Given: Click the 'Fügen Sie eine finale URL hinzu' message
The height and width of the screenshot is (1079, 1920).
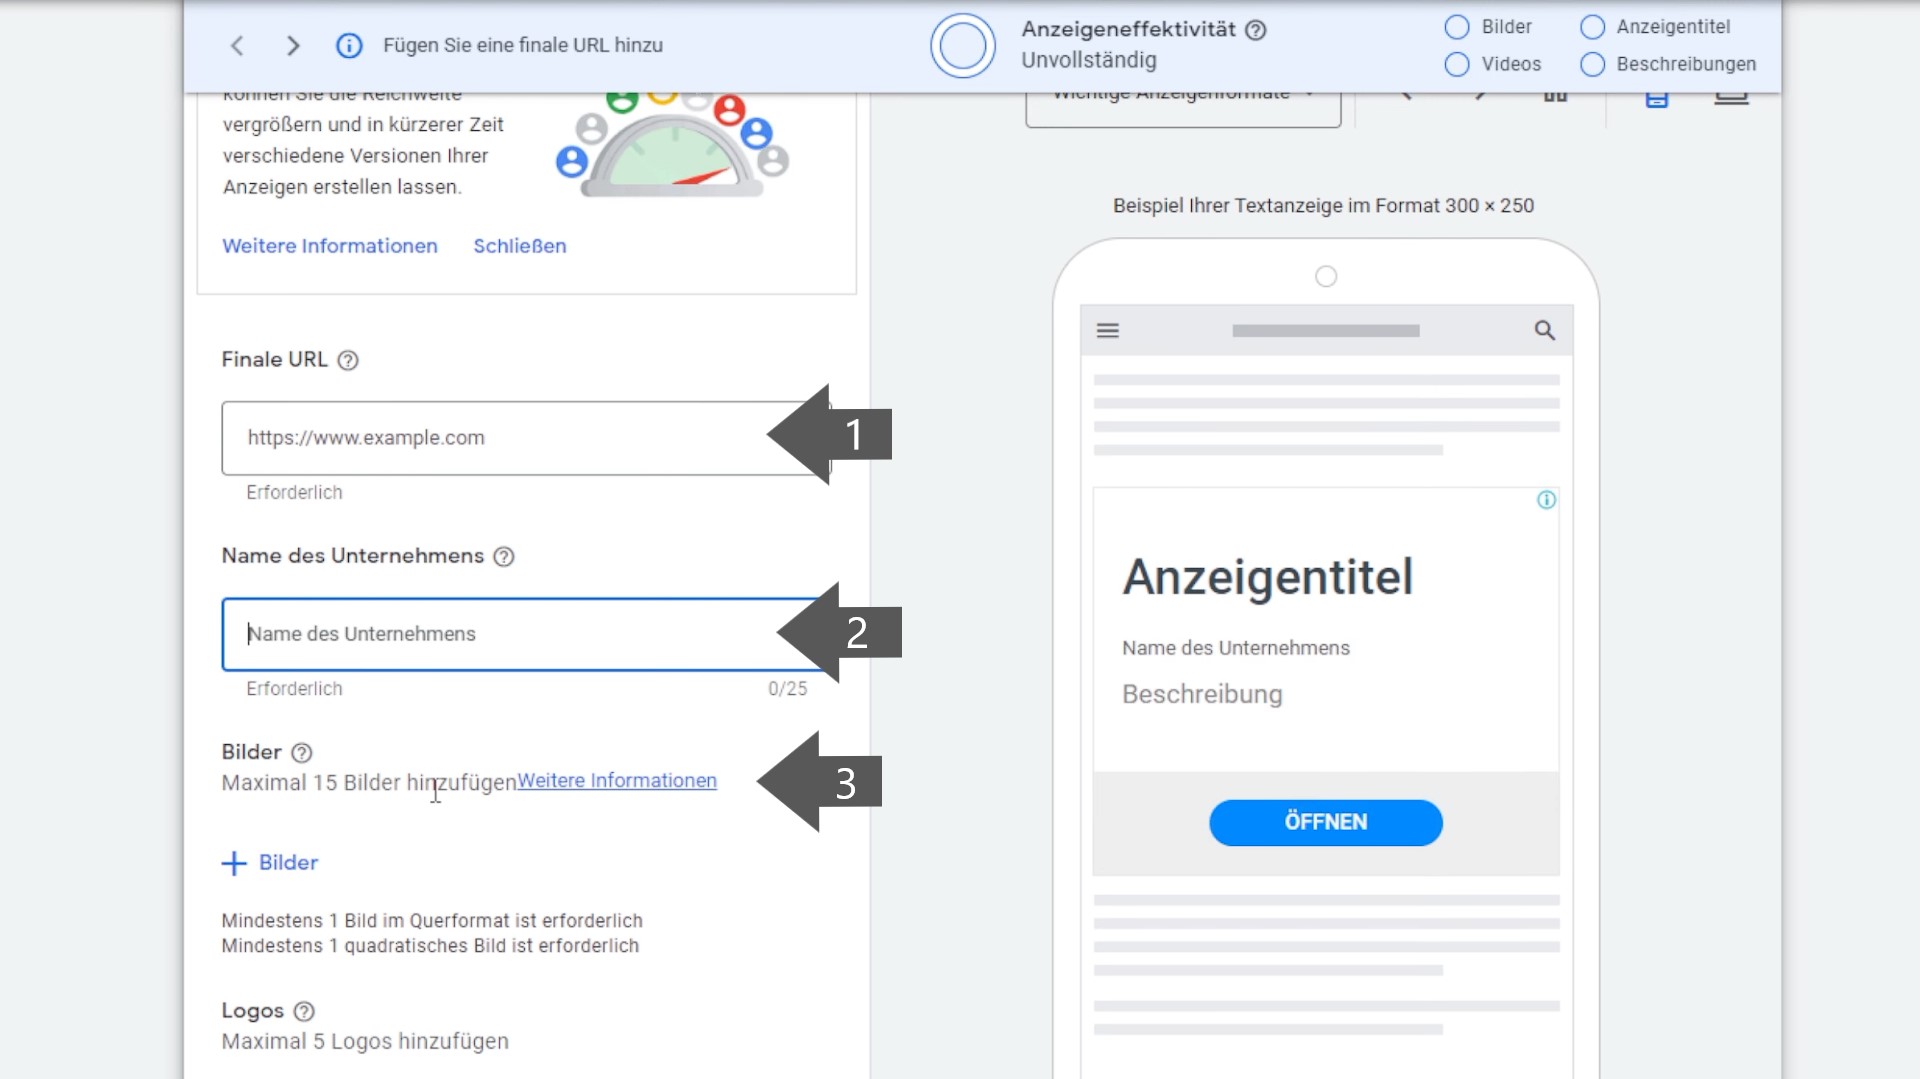Looking at the screenshot, I should (x=523, y=45).
